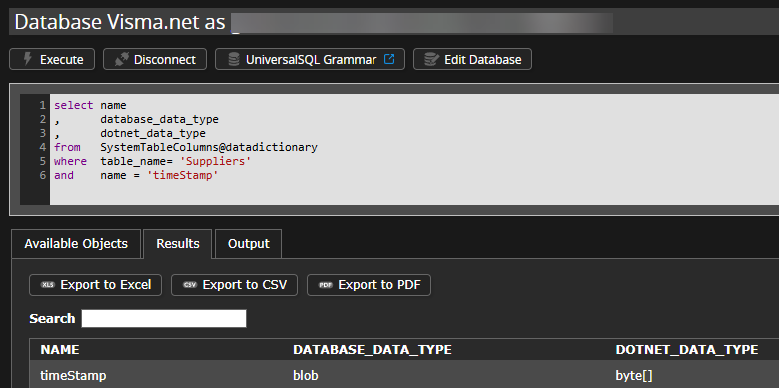The image size is (779, 388).
Task: Click SystemTableColumns@datadictionary in the editor
Action: point(209,148)
